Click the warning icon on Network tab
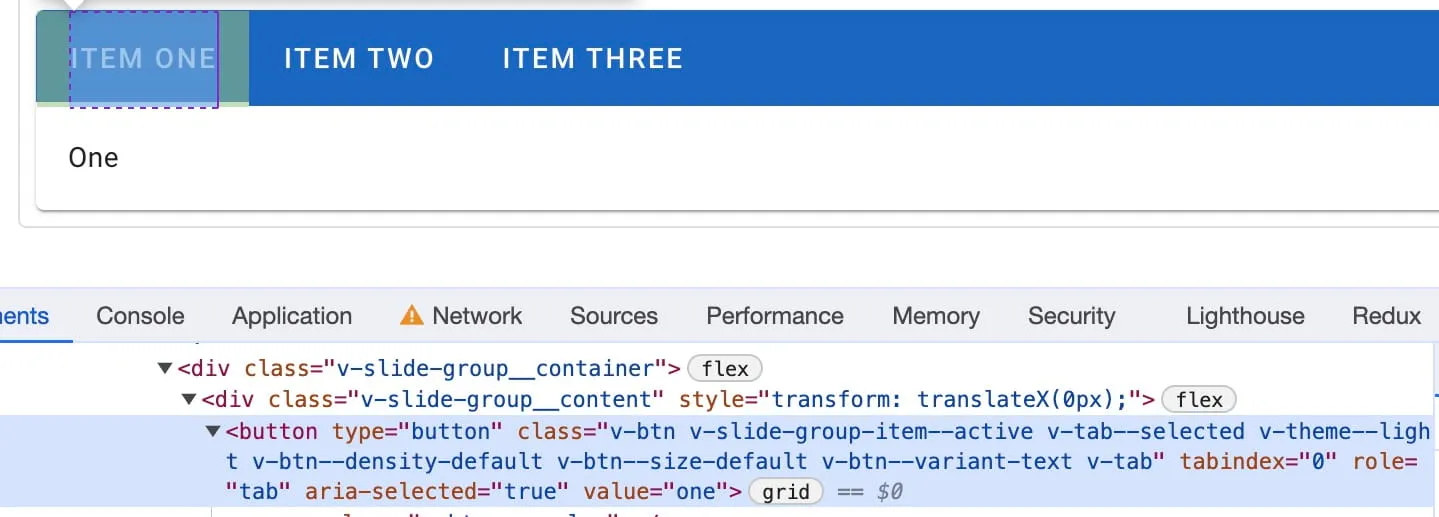 coord(411,316)
